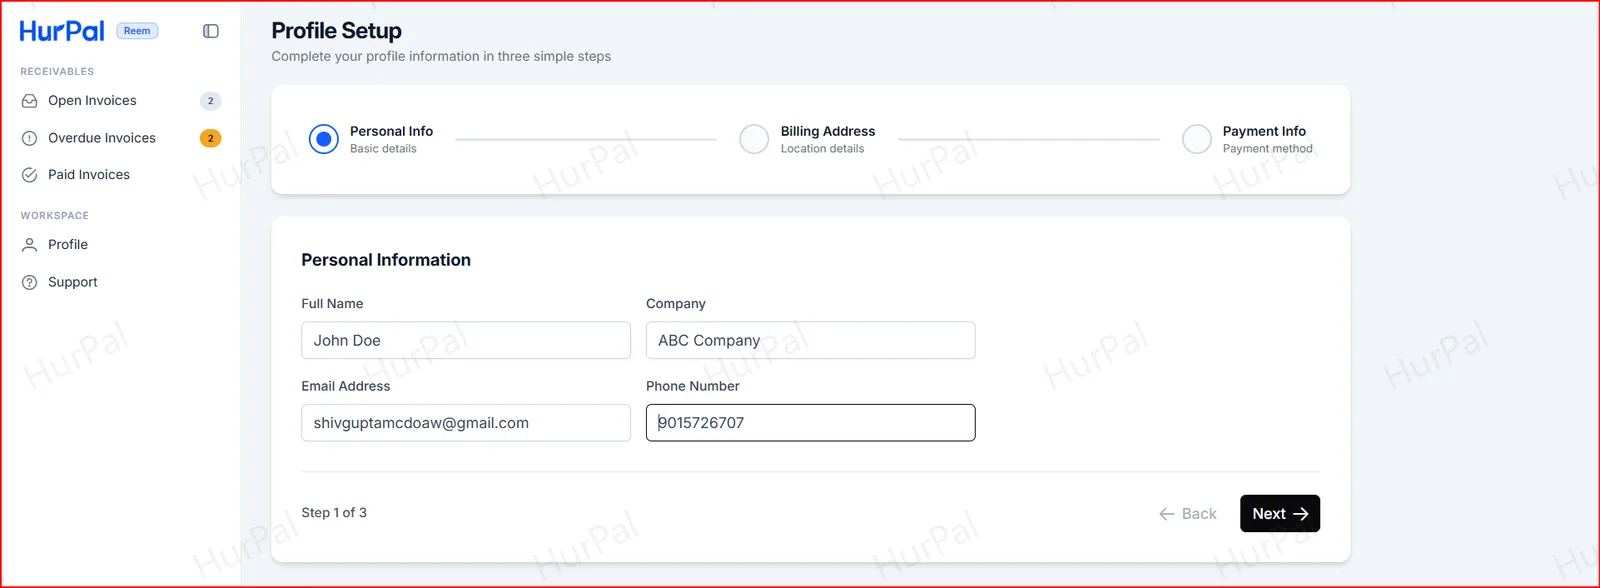Click the RECEIVABLES section header

(57, 72)
